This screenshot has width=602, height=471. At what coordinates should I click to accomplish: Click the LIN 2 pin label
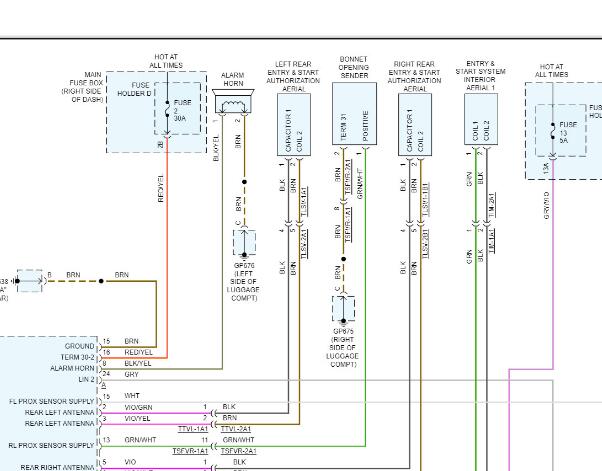coord(86,379)
